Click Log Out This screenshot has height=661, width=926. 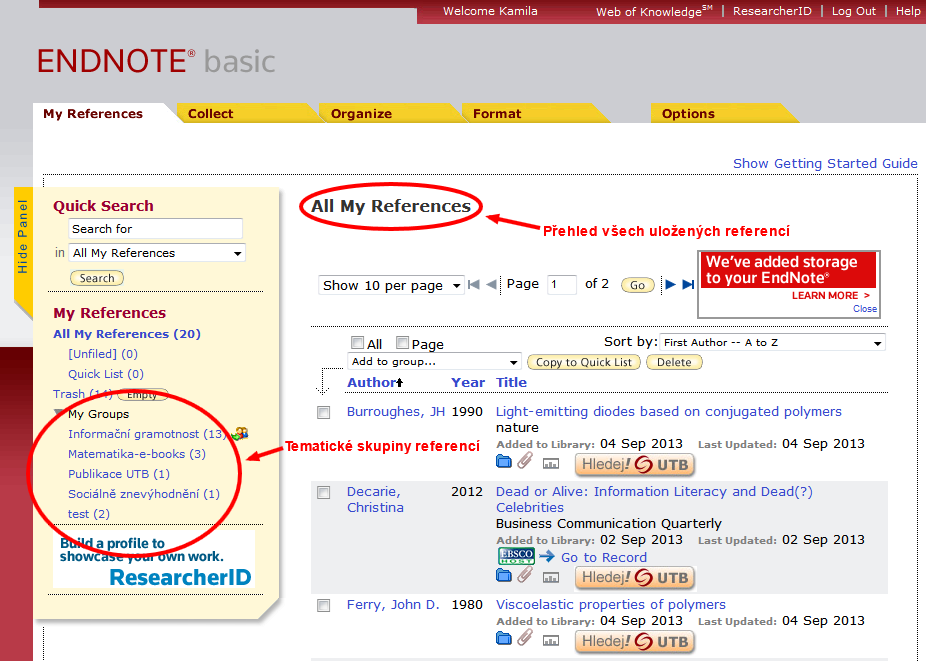[x=854, y=11]
